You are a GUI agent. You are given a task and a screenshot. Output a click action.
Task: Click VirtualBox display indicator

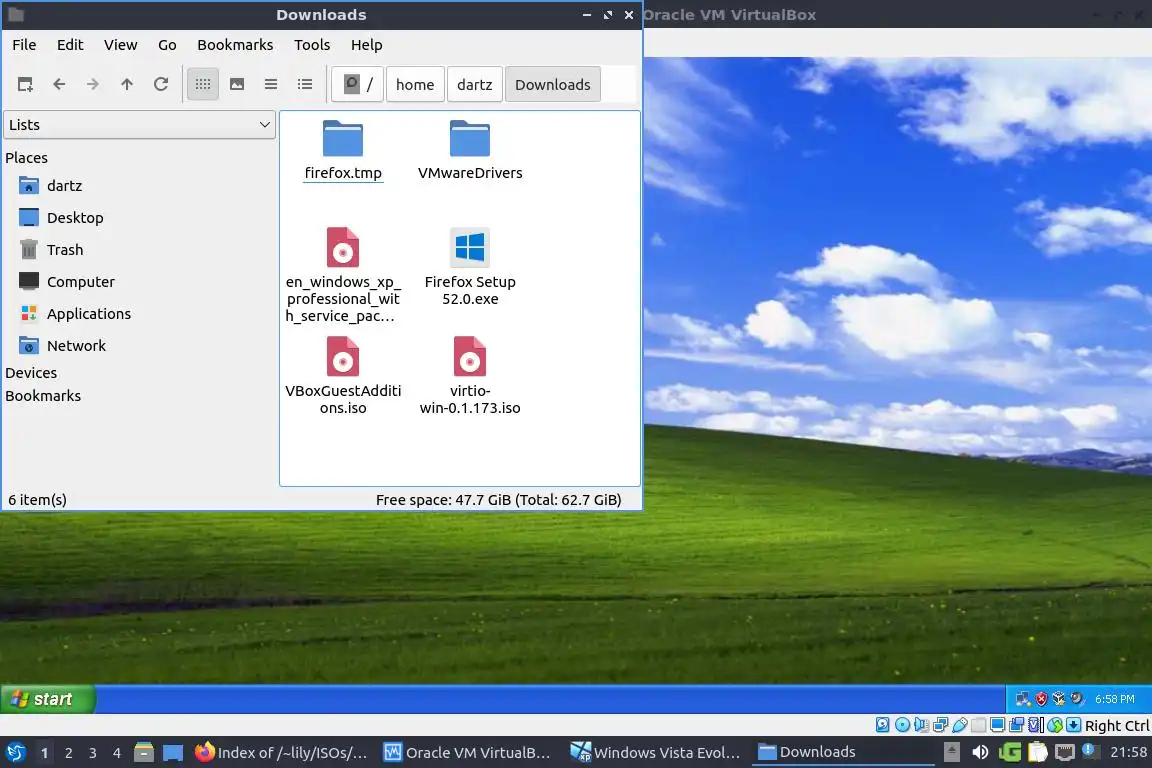click(x=997, y=725)
